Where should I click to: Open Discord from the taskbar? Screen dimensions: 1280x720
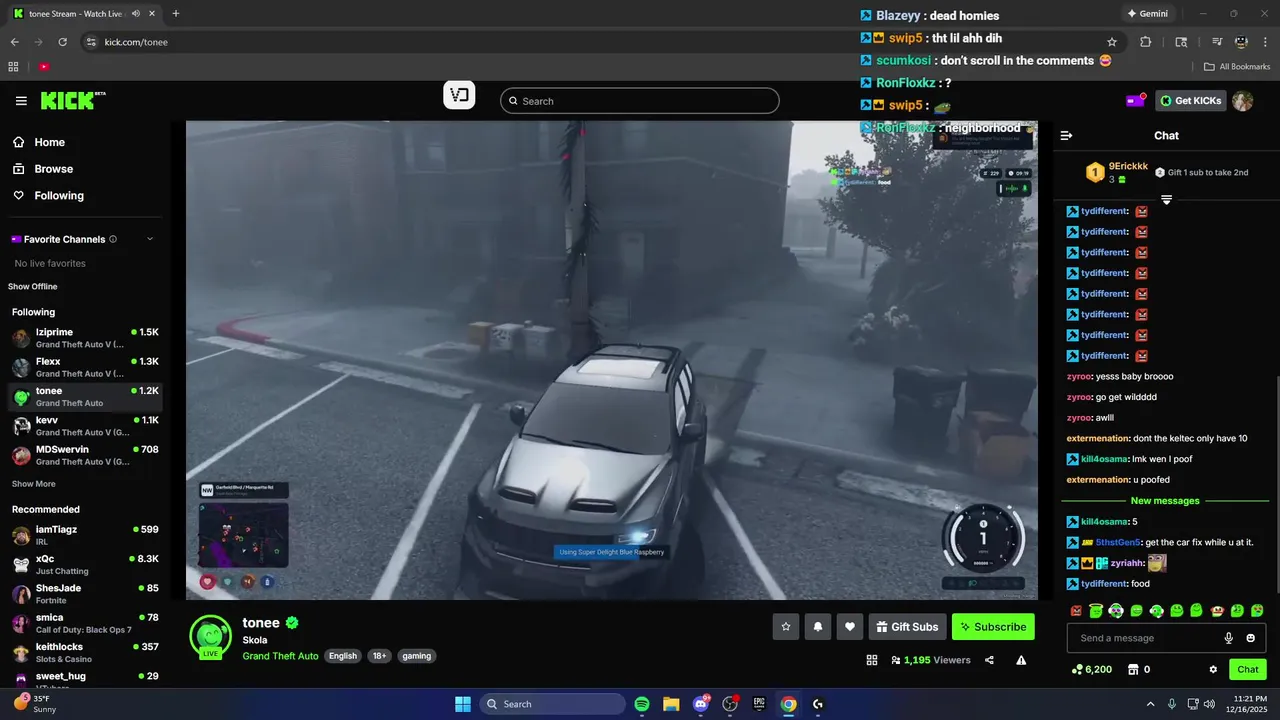(701, 704)
